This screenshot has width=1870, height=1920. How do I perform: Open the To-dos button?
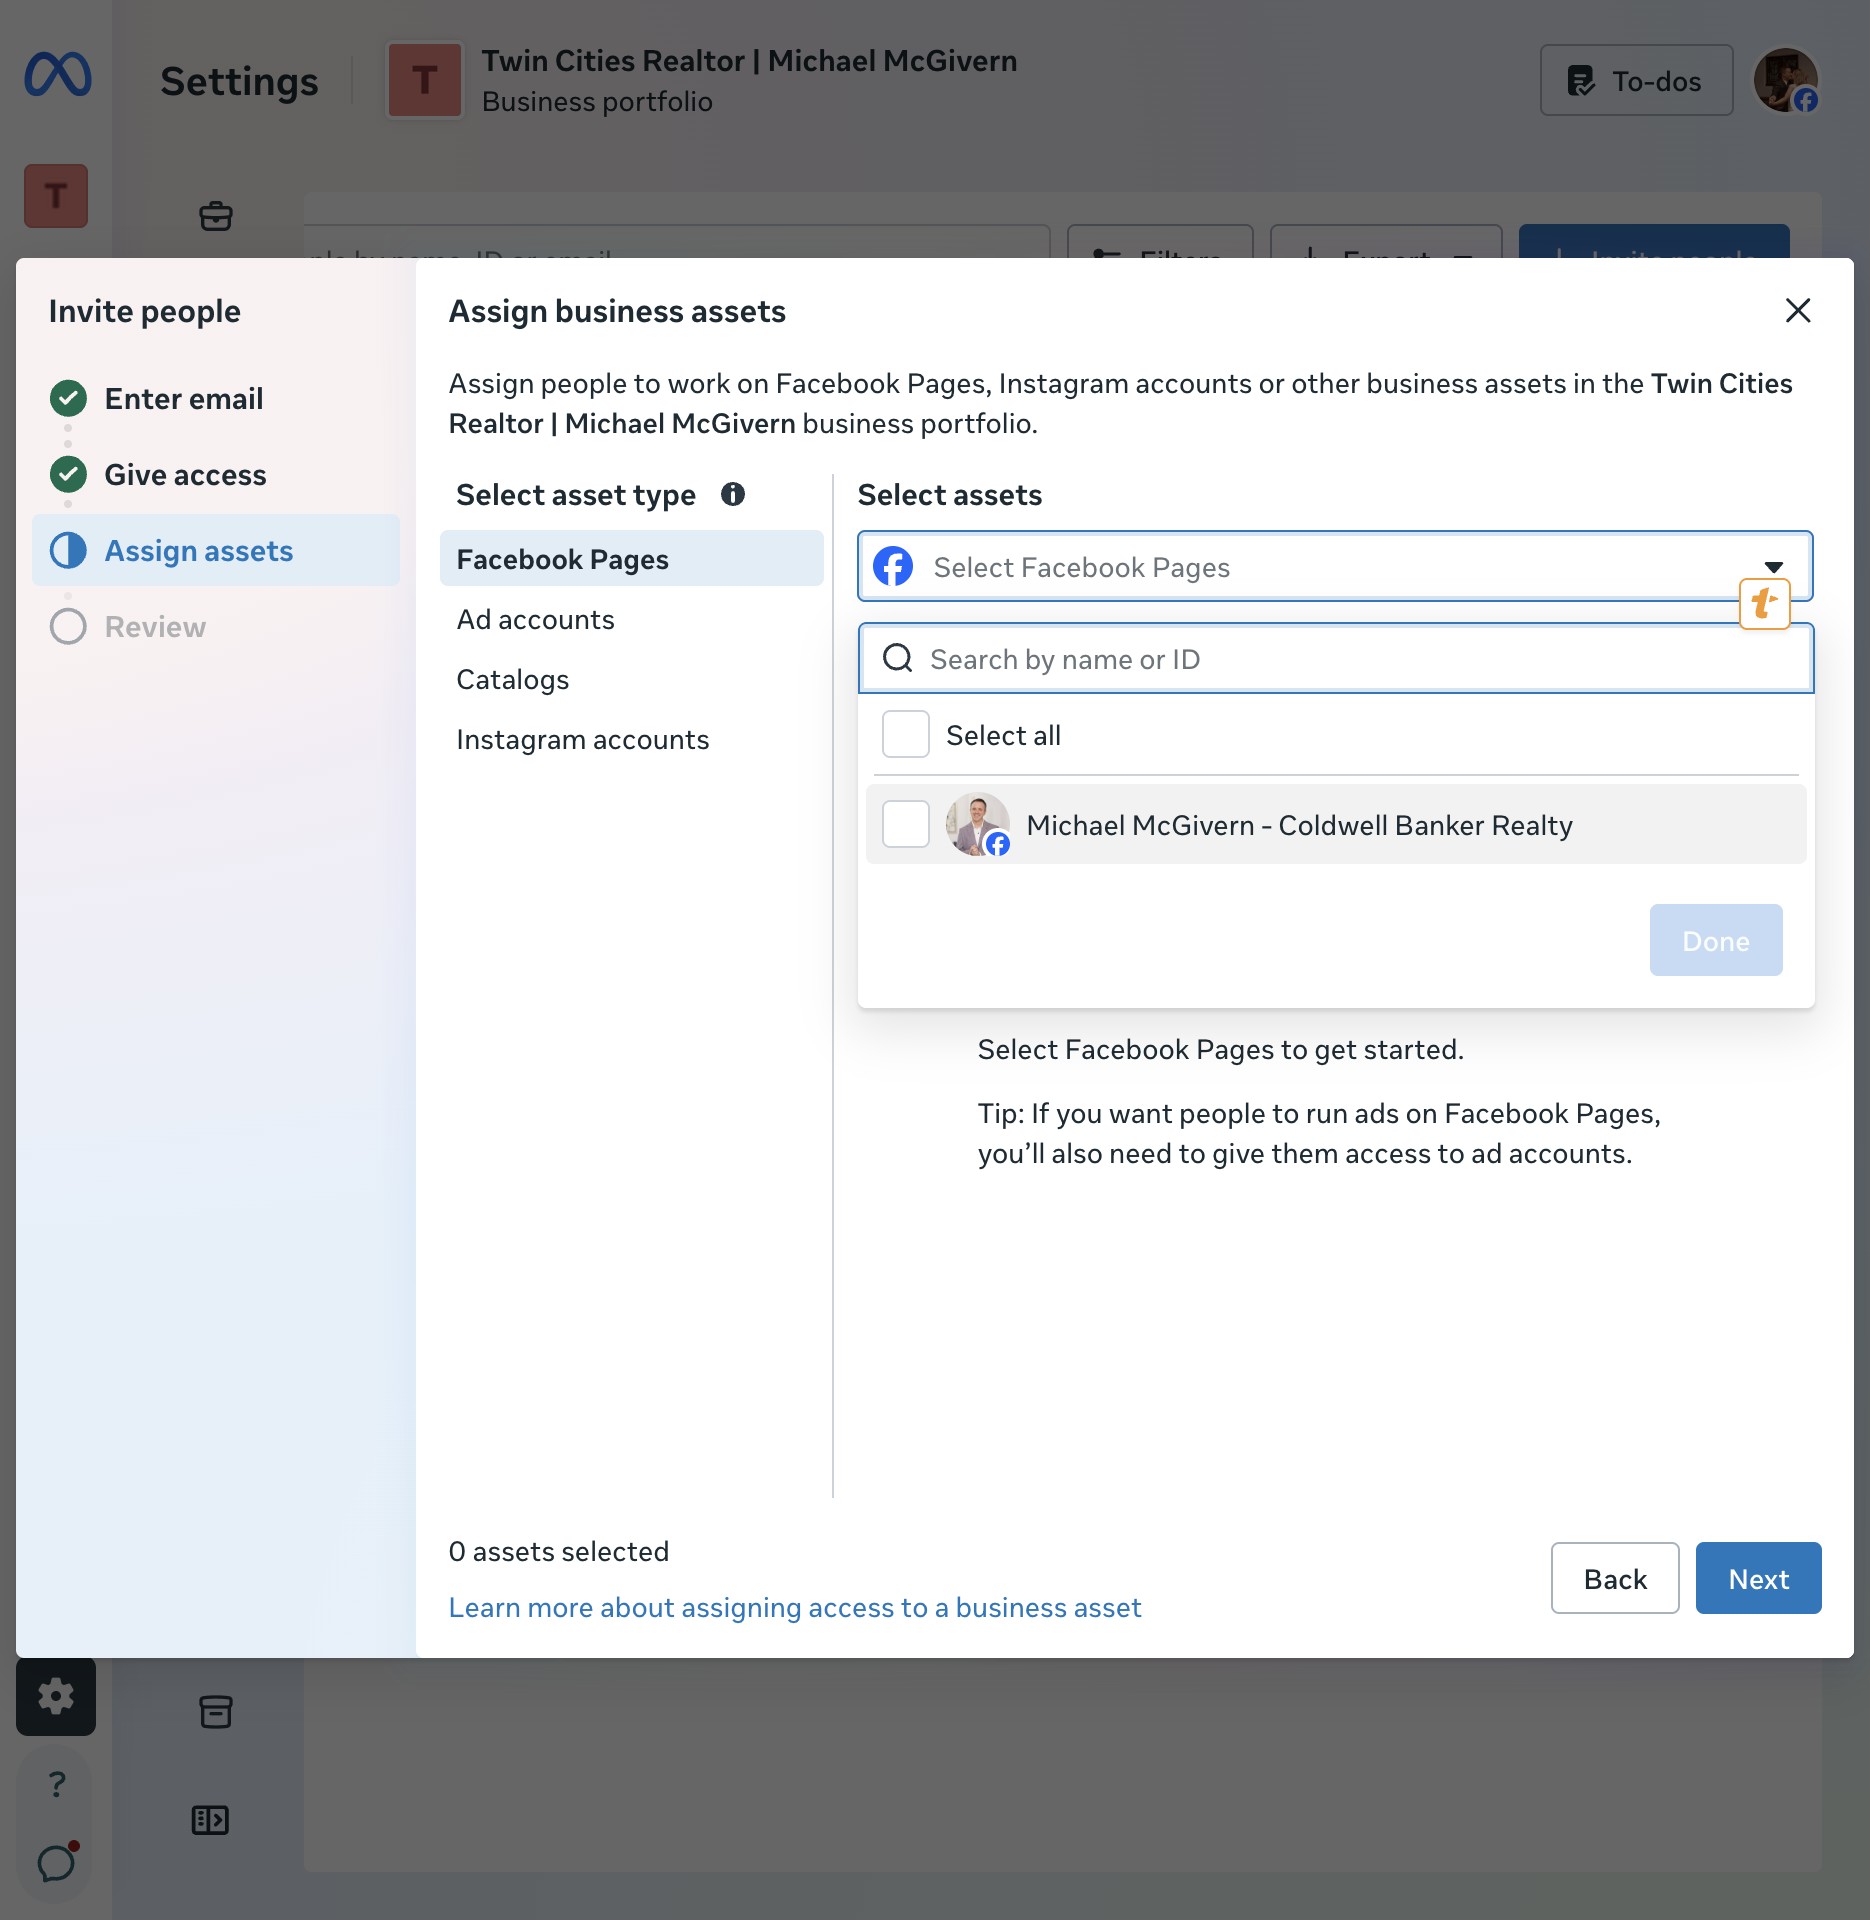(1636, 80)
